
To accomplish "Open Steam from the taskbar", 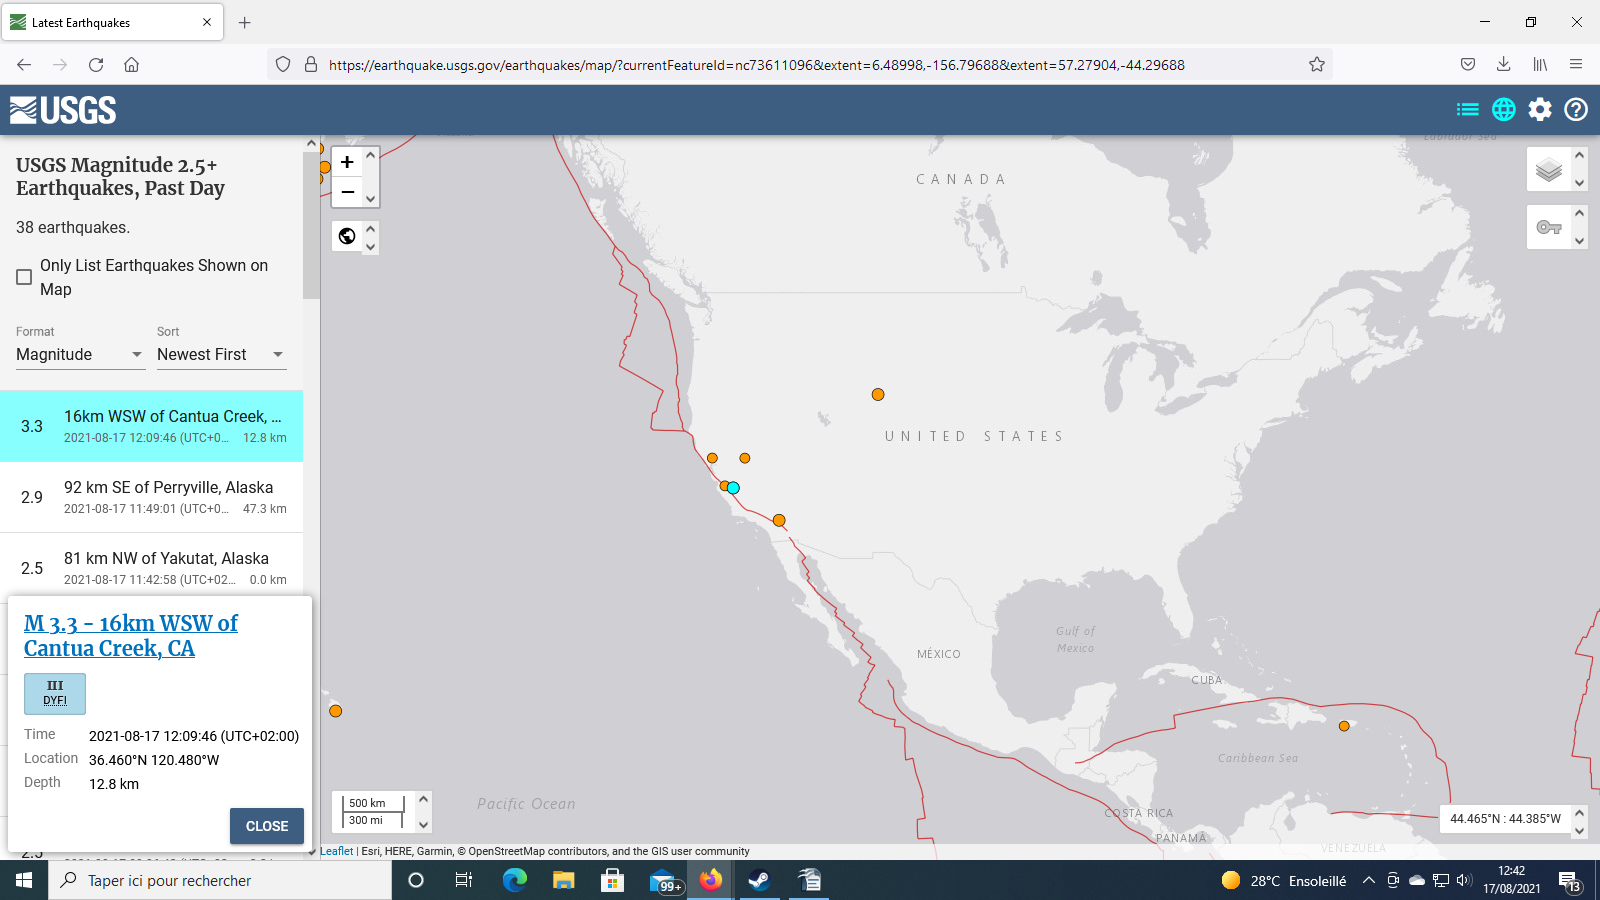I will click(x=759, y=880).
